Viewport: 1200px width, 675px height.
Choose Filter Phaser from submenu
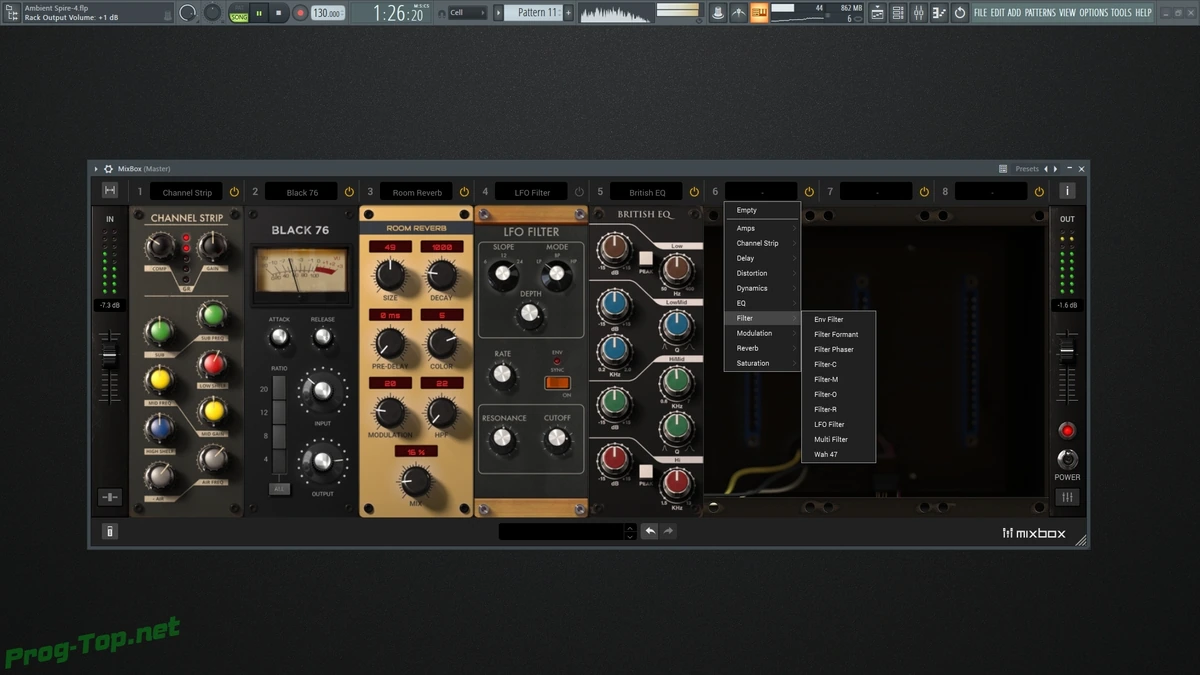(x=839, y=350)
